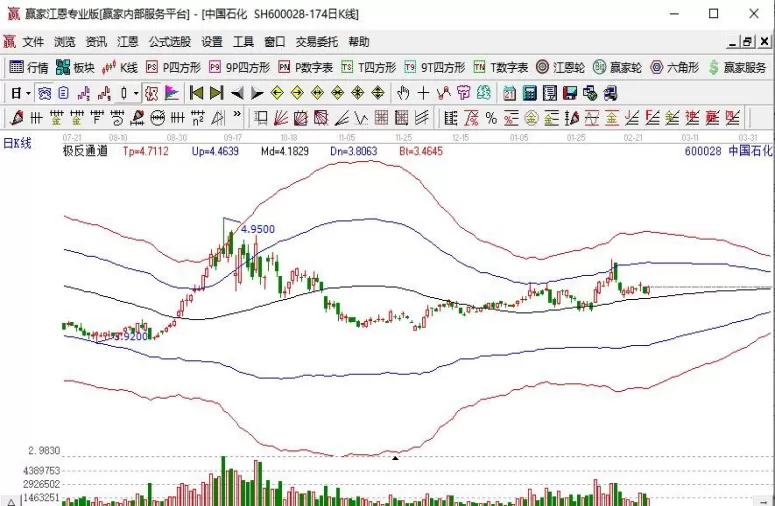Click the Bt=3.4645 value
Viewport: 775px width, 506px height.
tap(421, 151)
